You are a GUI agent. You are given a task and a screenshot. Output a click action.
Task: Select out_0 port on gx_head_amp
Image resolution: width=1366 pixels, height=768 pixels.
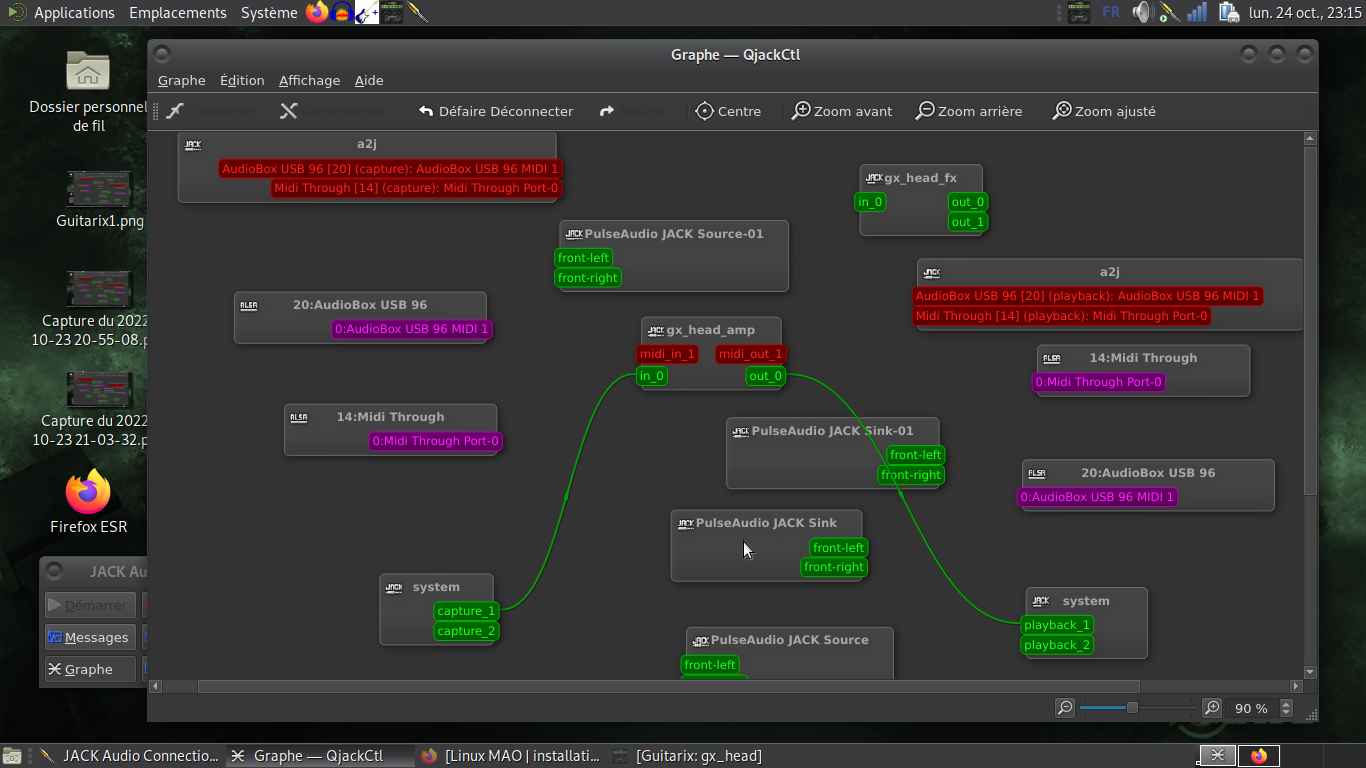tap(766, 376)
